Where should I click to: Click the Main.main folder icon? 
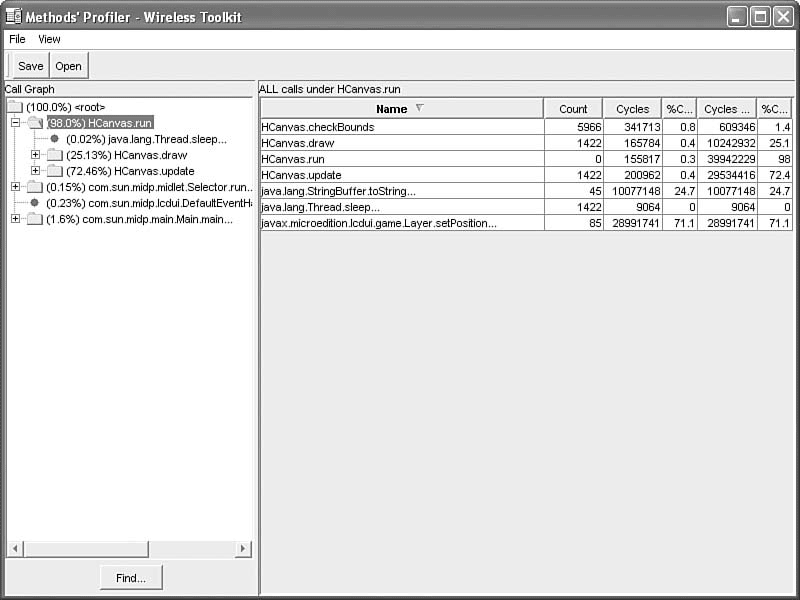coord(35,219)
